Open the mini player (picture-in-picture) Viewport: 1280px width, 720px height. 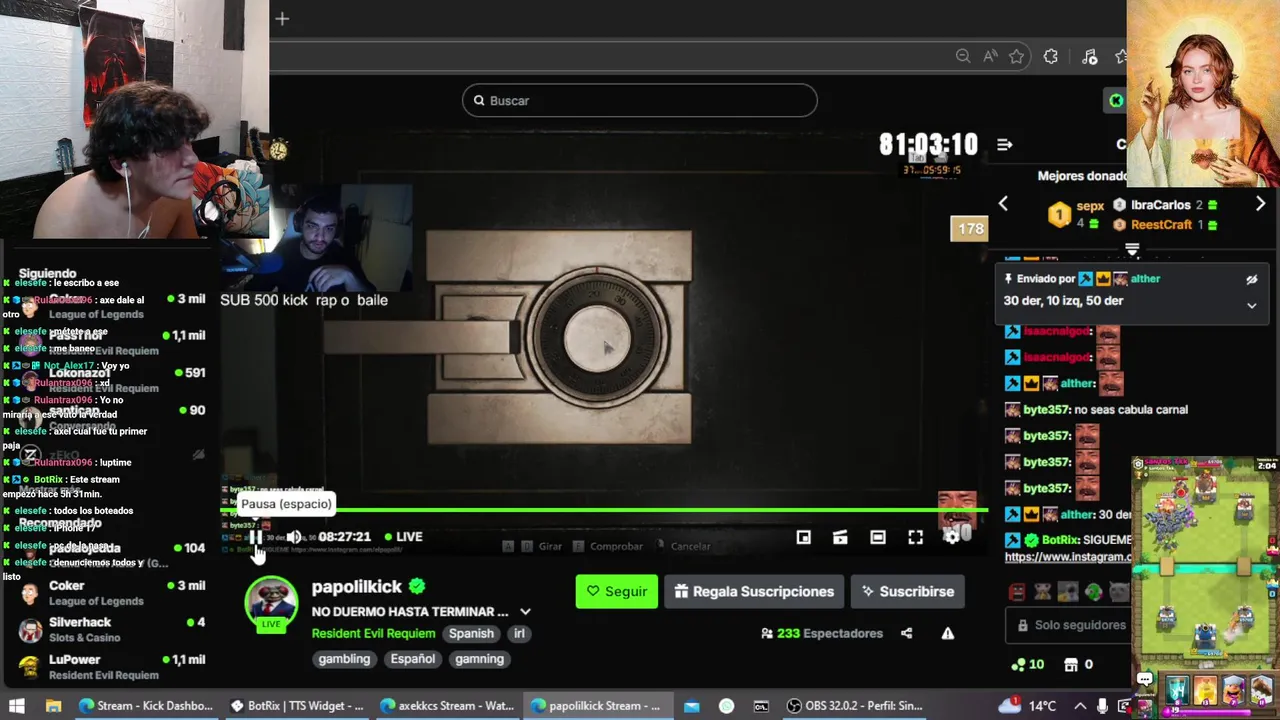(803, 537)
